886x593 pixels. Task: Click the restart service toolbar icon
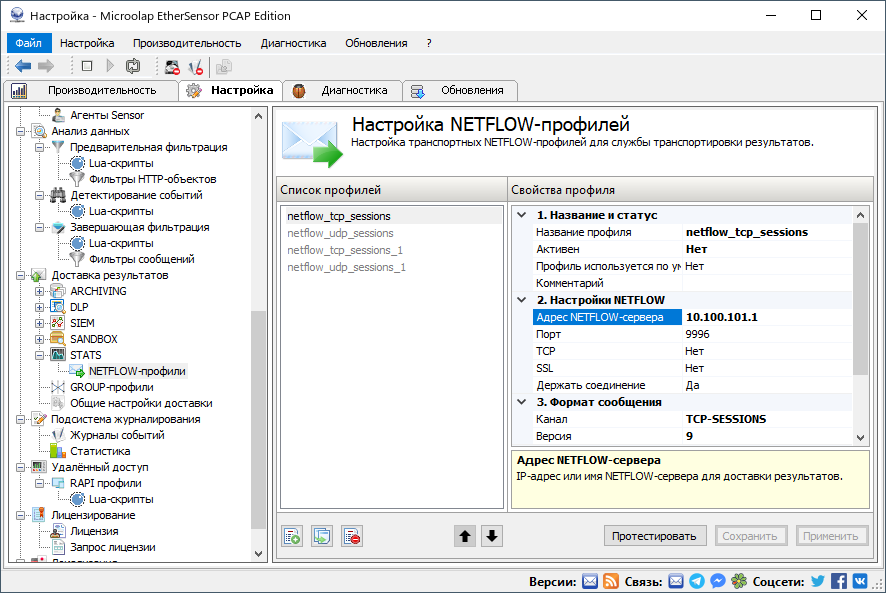134,66
